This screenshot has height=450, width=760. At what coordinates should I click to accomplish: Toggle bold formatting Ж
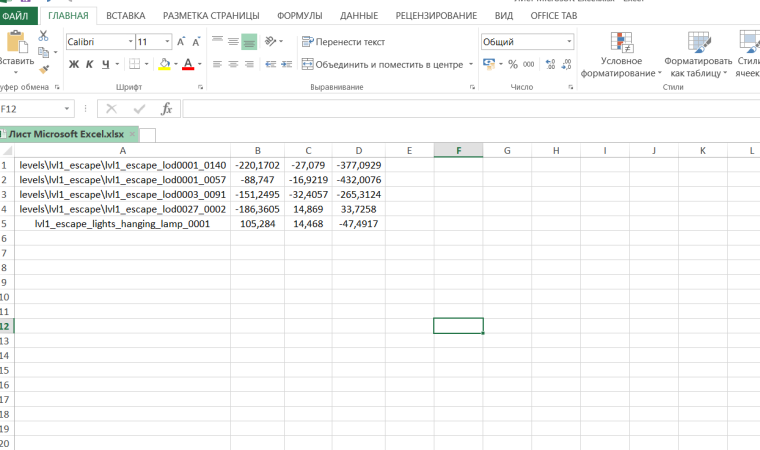click(74, 64)
